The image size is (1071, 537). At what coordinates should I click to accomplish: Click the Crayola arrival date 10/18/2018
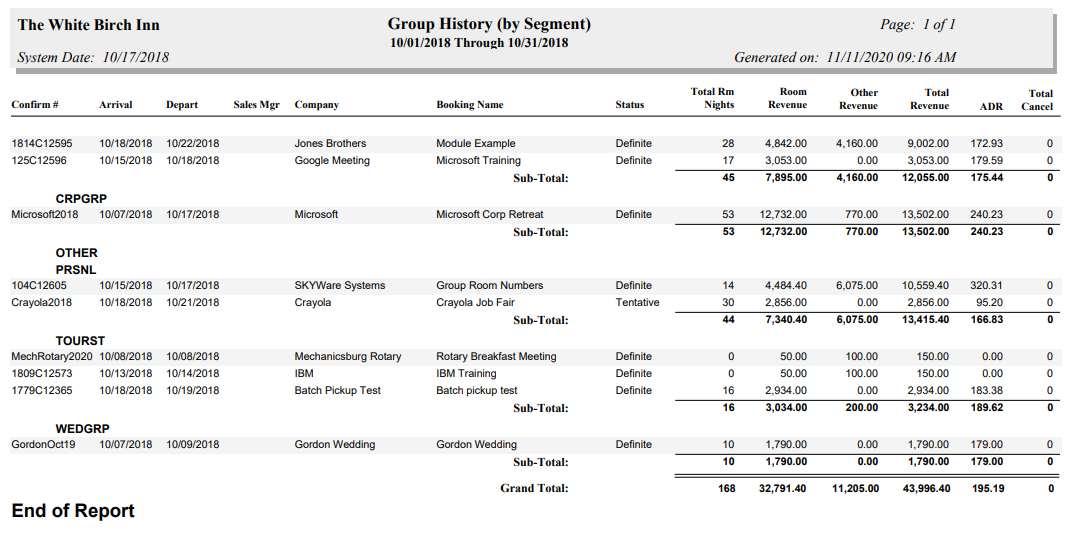coord(126,303)
